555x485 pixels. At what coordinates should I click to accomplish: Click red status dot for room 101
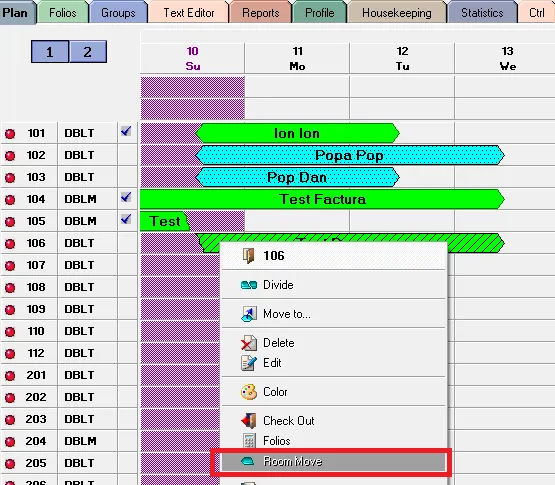pos(10,134)
